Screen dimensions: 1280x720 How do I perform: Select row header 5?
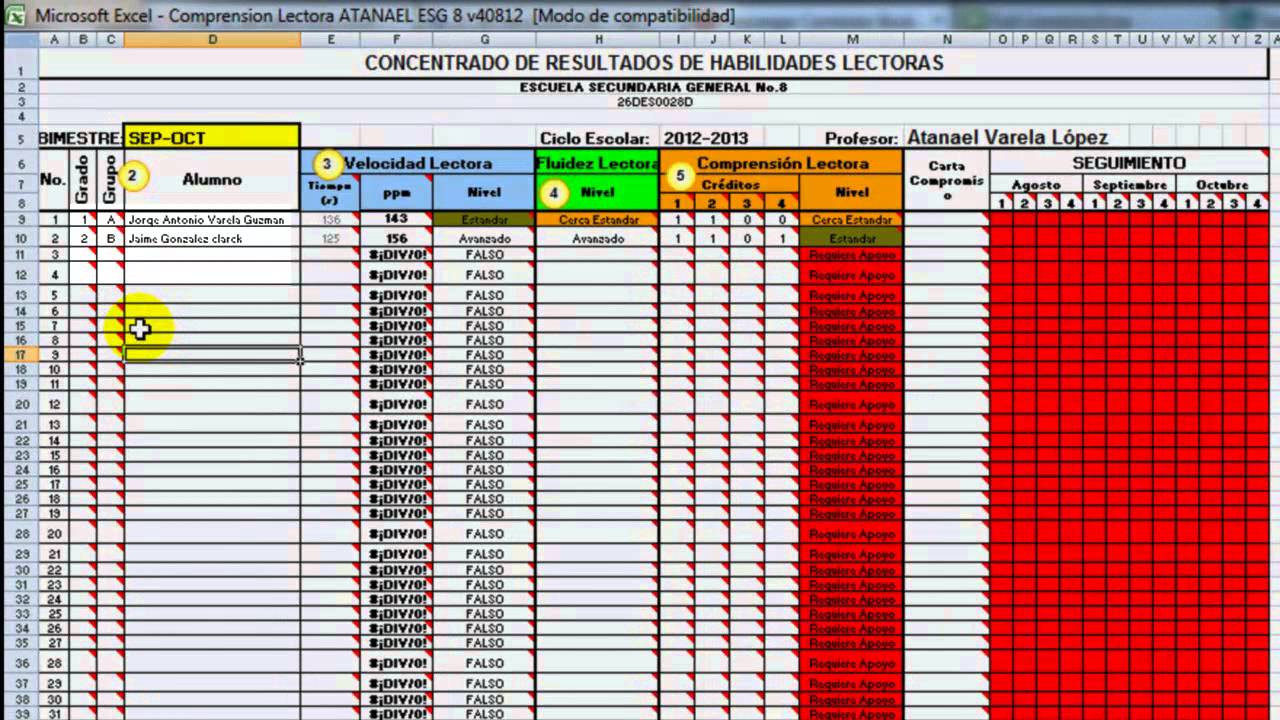point(21,138)
